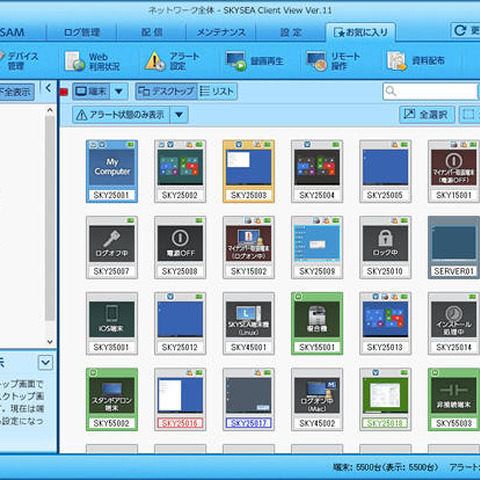Click the search magnifier icon

click(391, 91)
